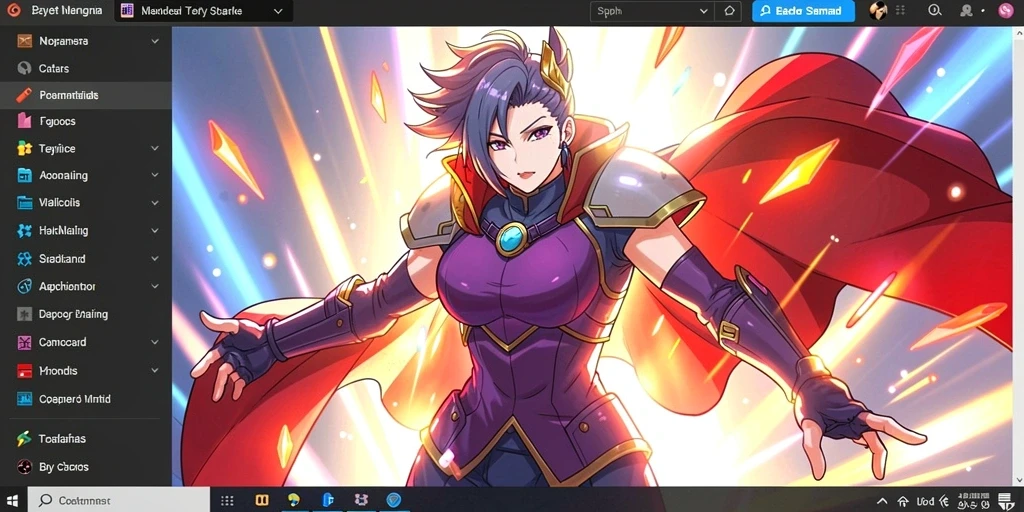Image resolution: width=1024 pixels, height=512 pixels.
Task: Select the Catars sidebar icon
Action: point(25,68)
